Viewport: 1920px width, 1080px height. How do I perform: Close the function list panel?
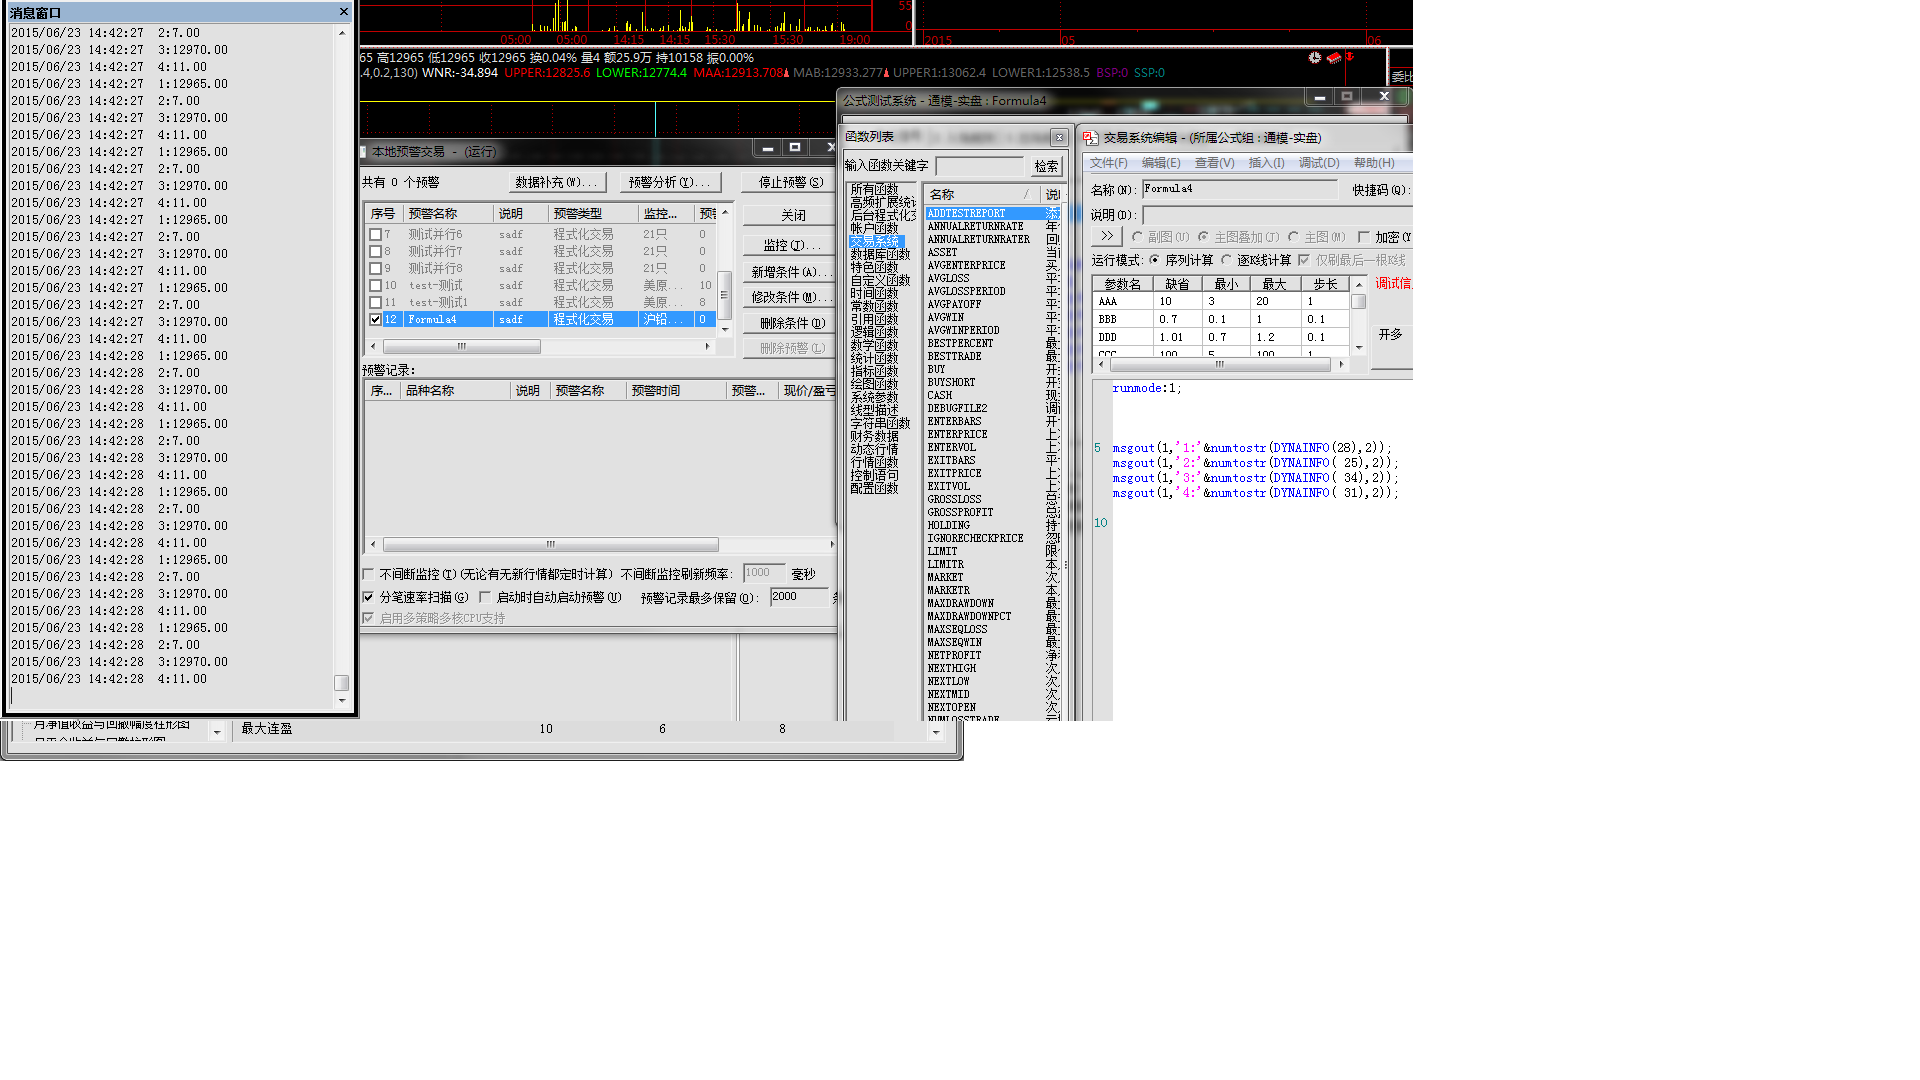(1058, 138)
